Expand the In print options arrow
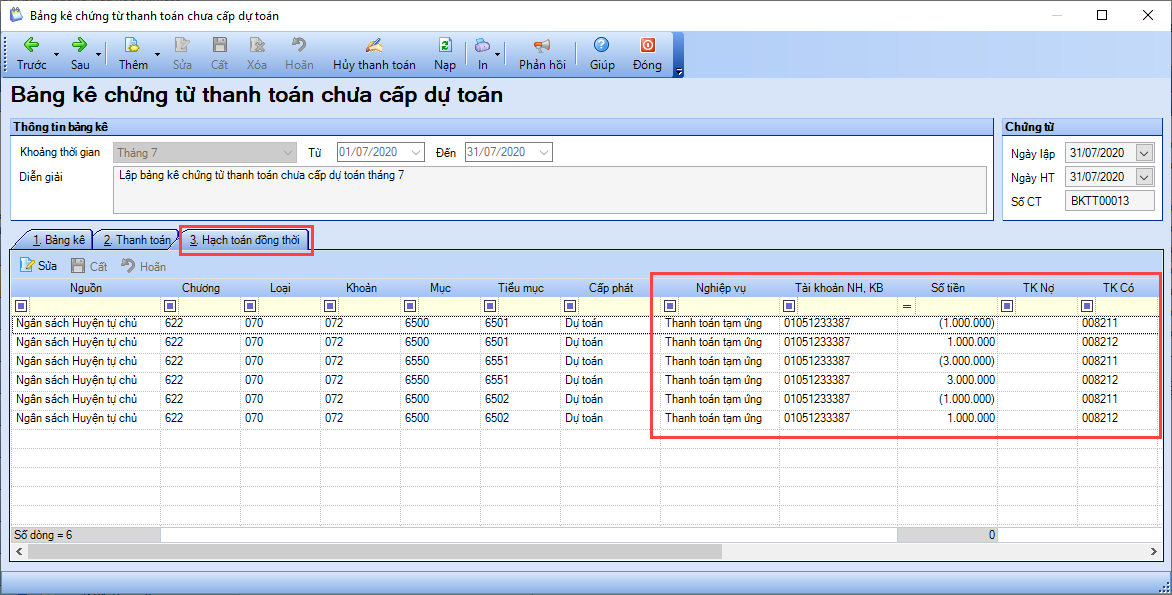The height and width of the screenshot is (595, 1172). (498, 54)
